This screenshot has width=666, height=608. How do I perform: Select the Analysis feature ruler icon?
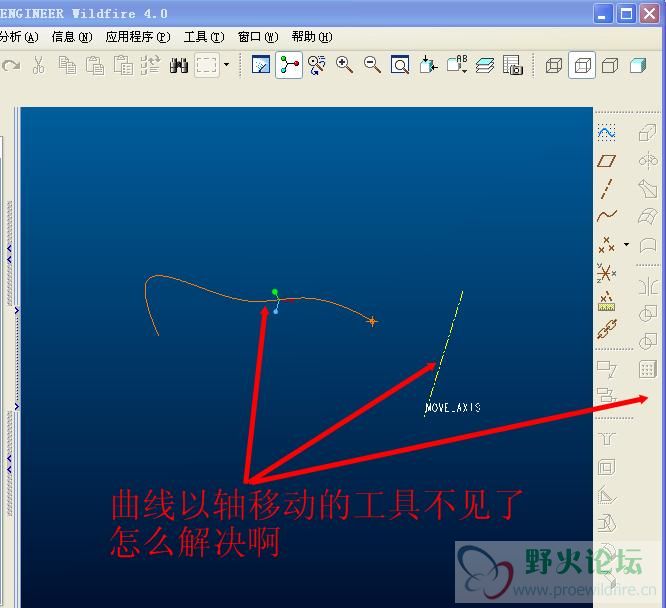coord(607,301)
